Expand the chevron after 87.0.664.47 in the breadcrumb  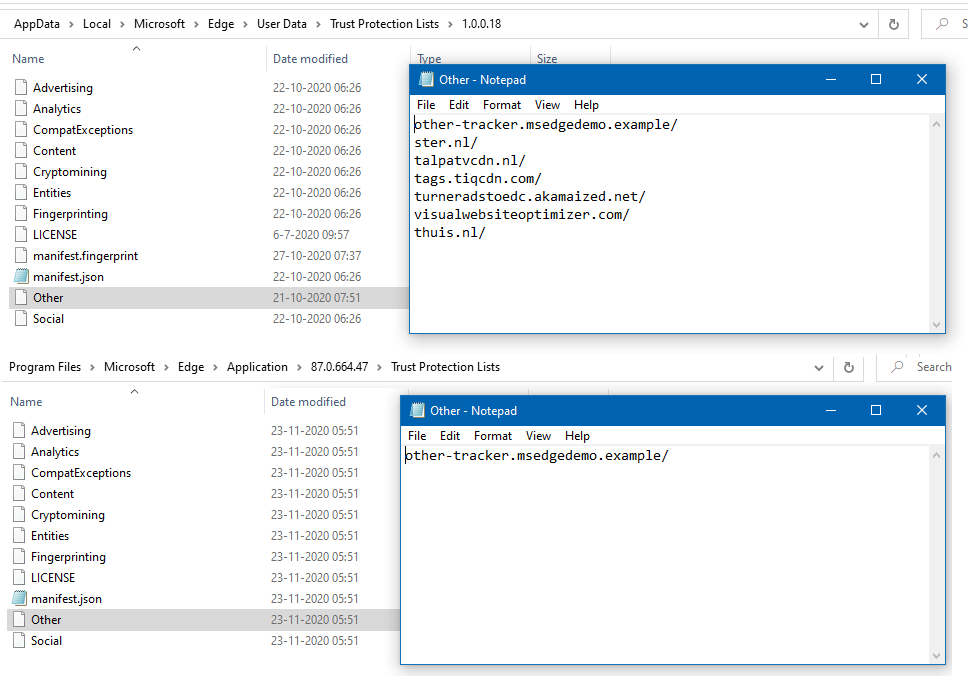379,367
